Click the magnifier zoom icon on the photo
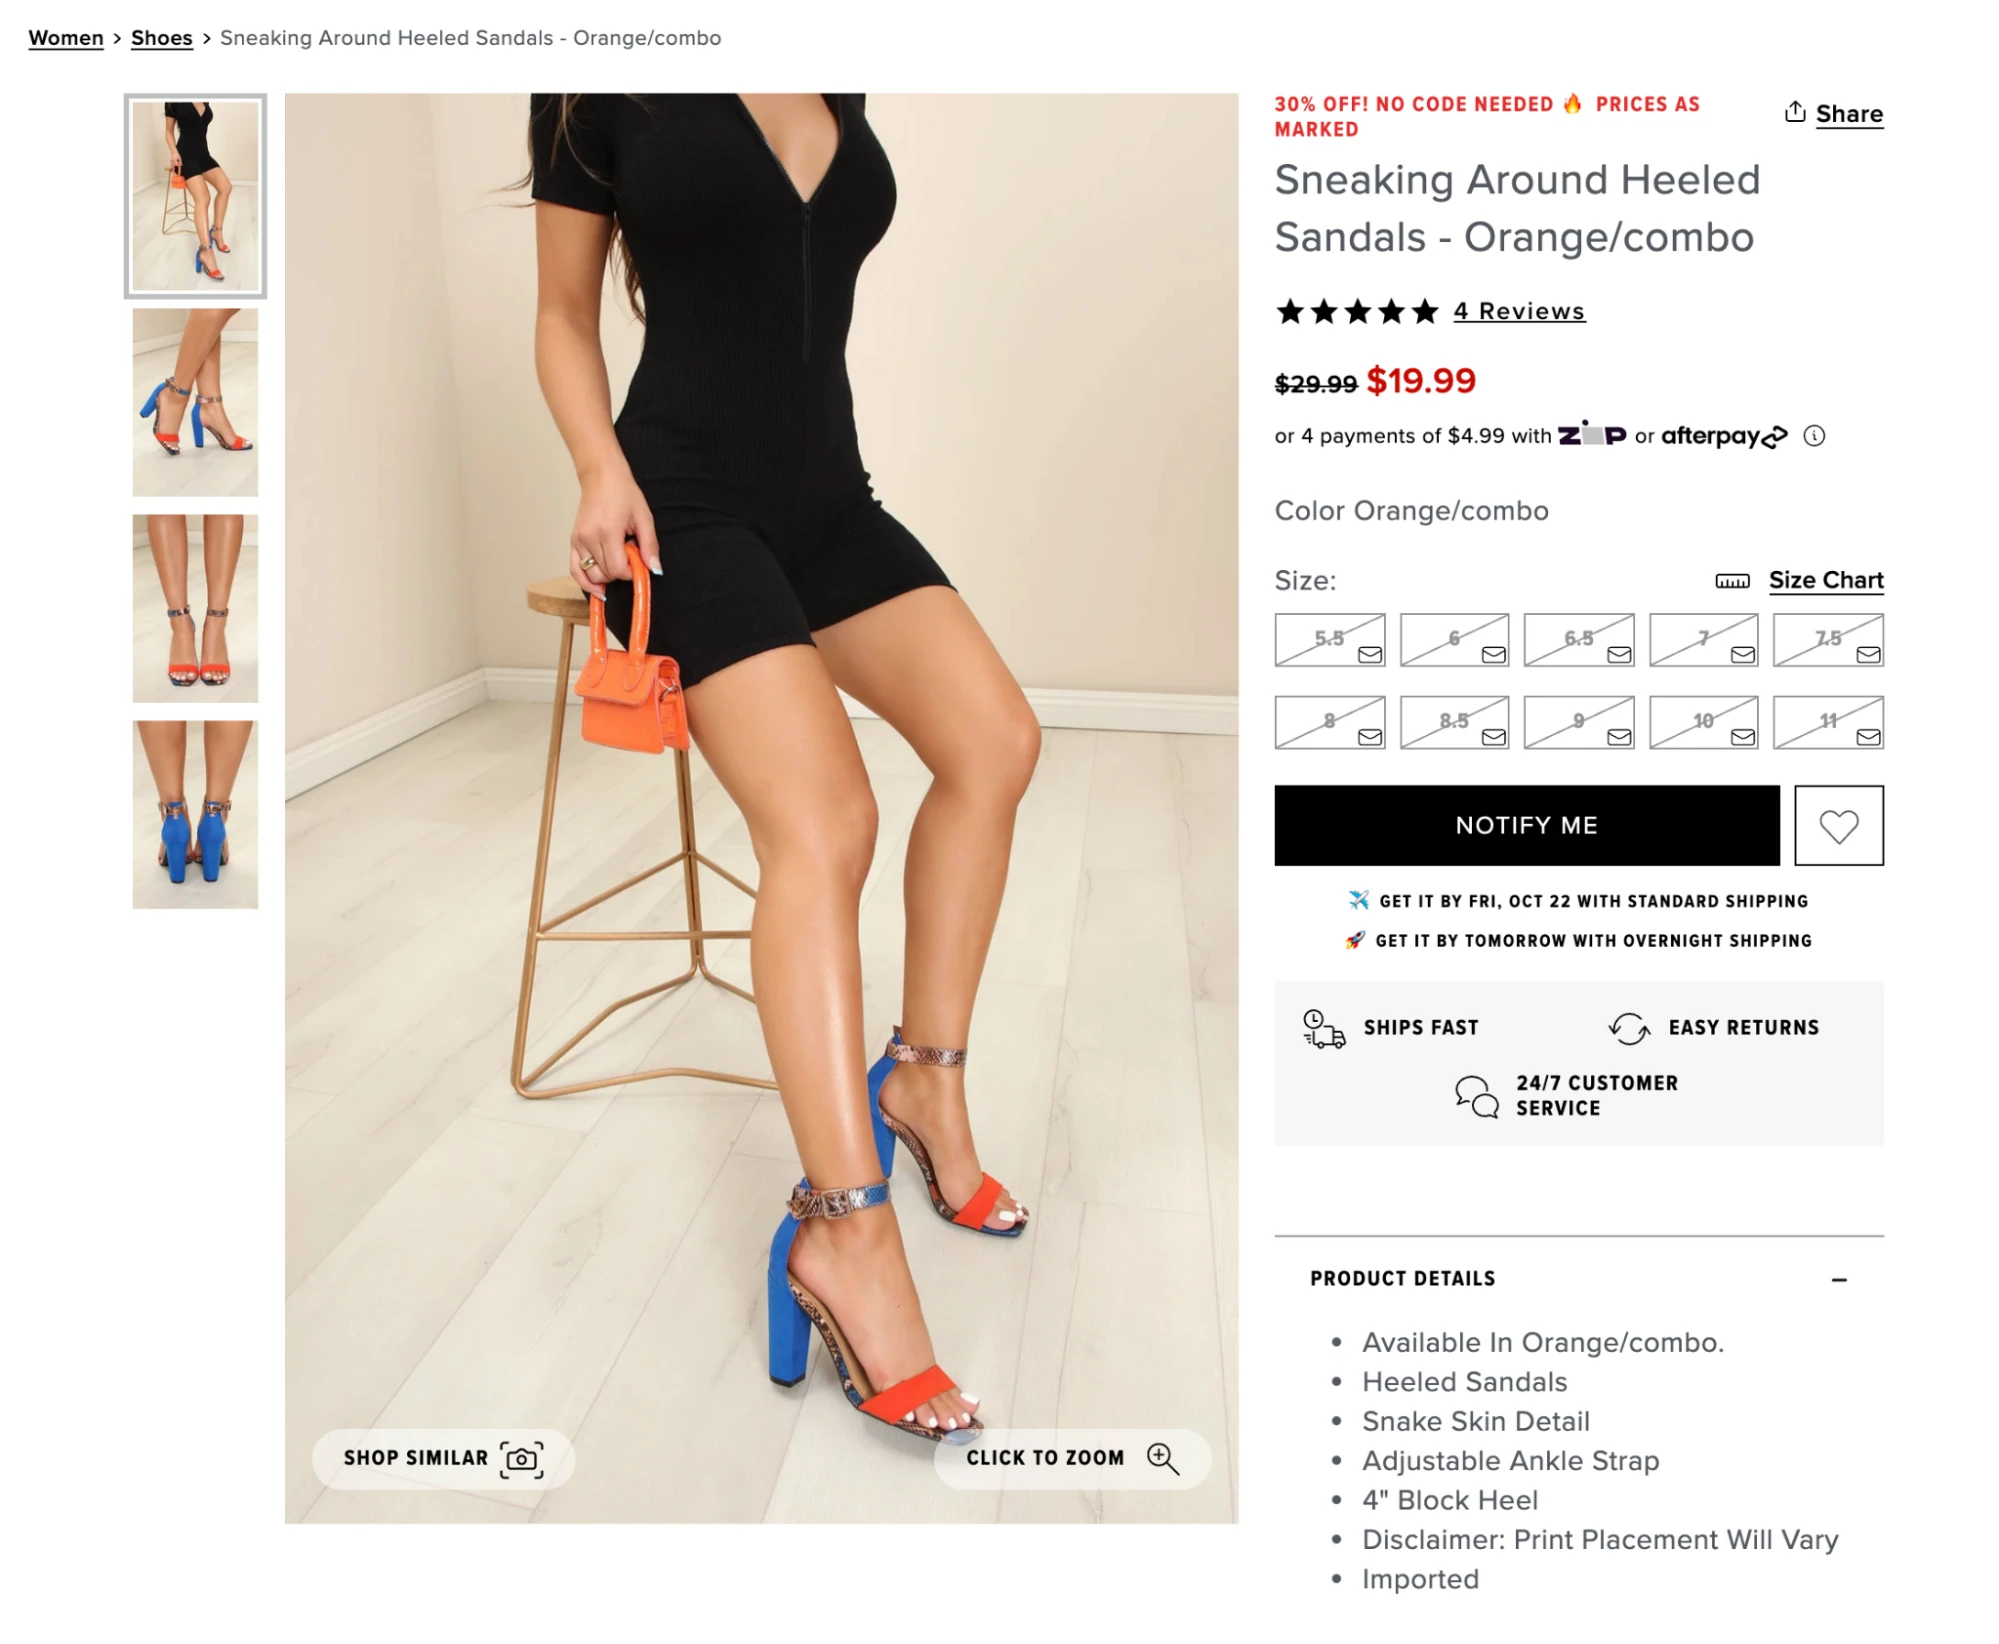Image resolution: width=1999 pixels, height=1644 pixels. (1162, 1459)
